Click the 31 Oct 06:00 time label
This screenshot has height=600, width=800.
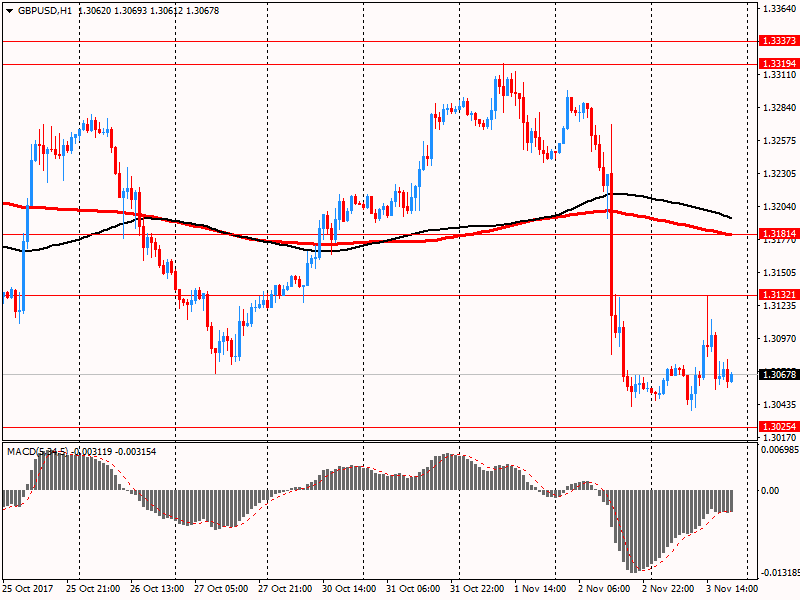[413, 588]
